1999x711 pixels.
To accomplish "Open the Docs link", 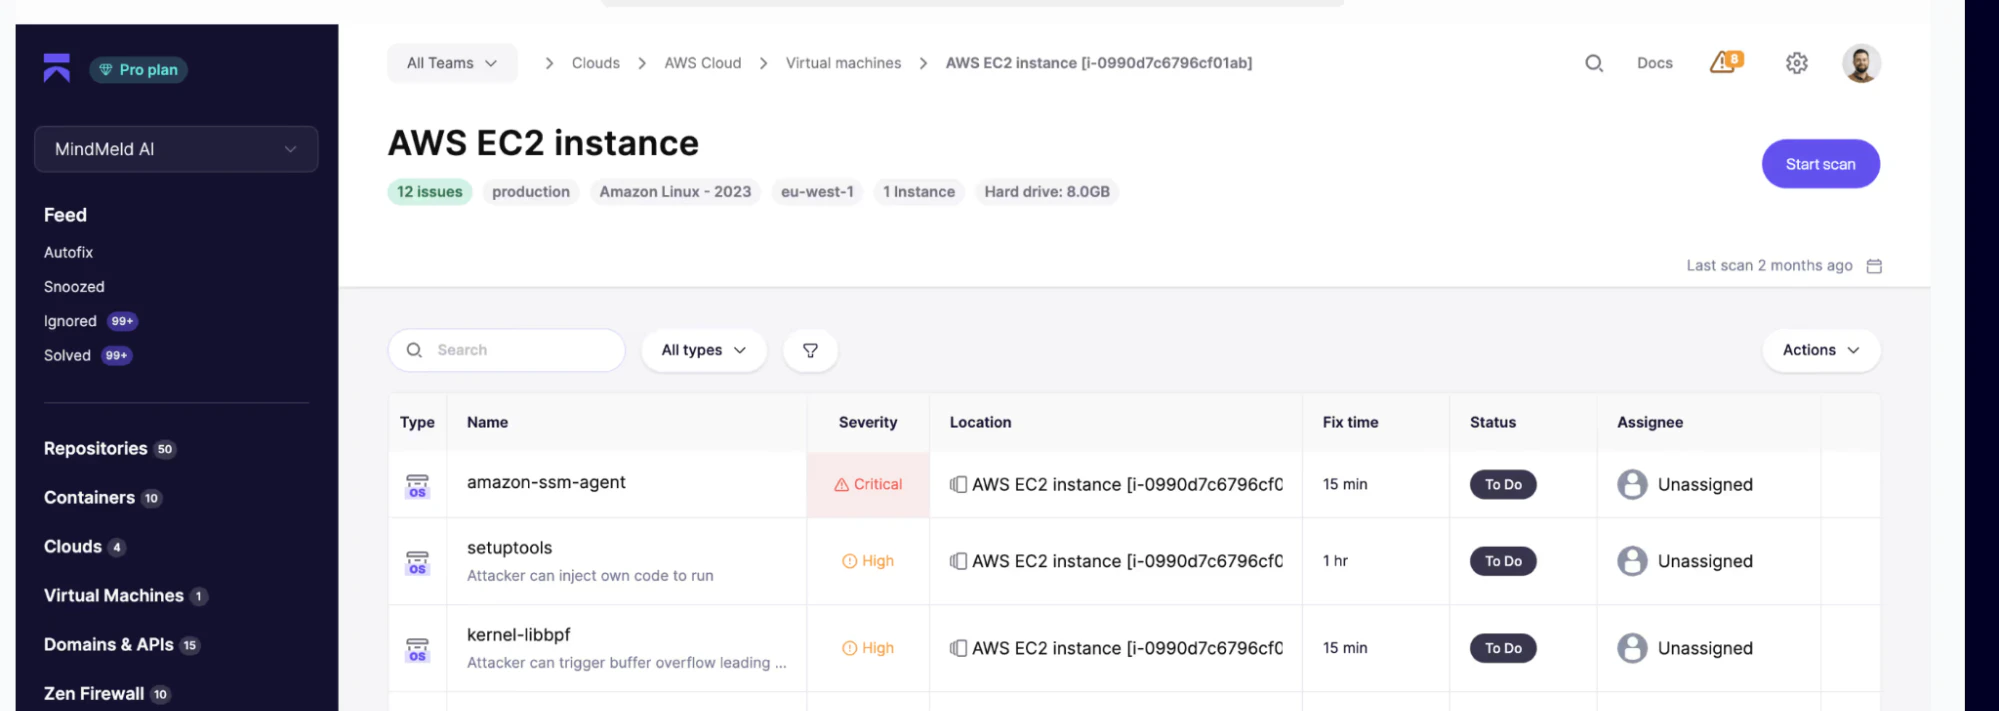I will [x=1654, y=63].
